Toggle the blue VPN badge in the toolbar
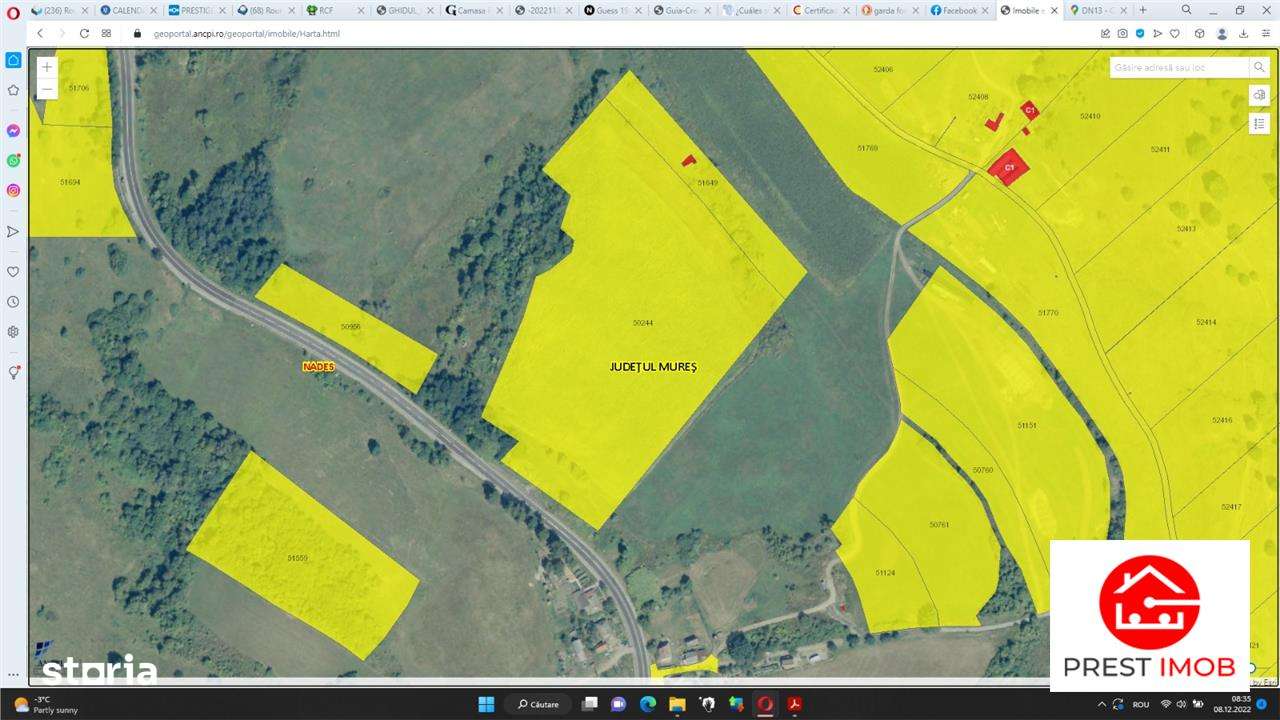Screen dimensions: 1280x720 click(1141, 33)
